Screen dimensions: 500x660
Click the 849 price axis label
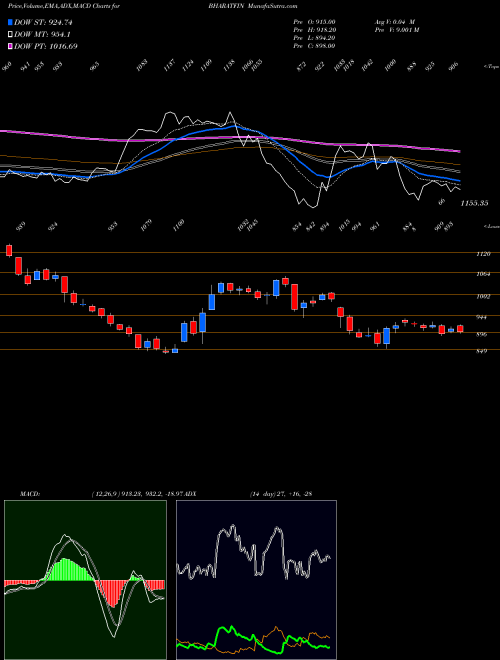click(482, 351)
